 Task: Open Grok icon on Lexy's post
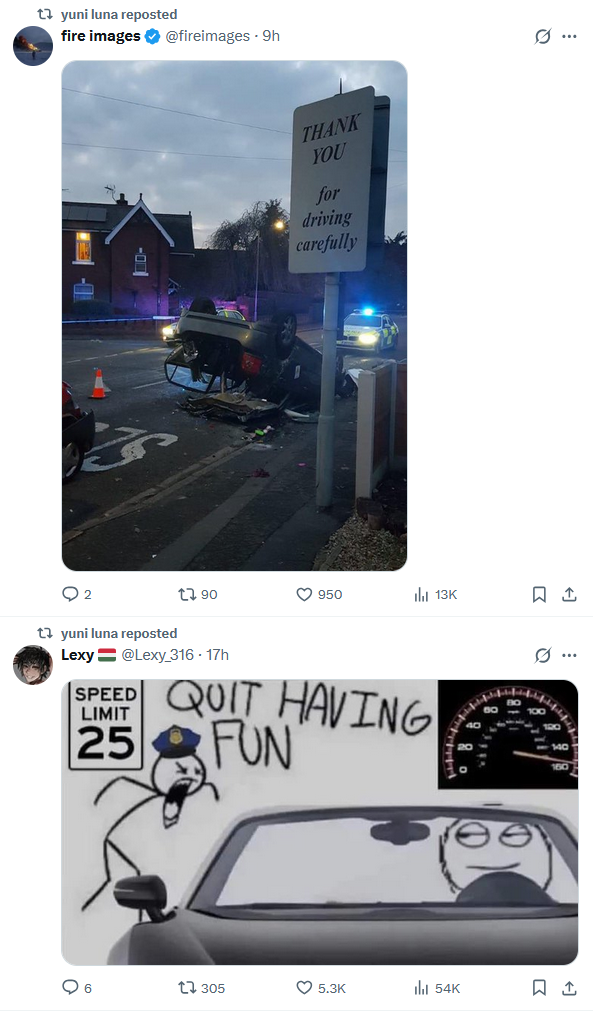click(543, 655)
